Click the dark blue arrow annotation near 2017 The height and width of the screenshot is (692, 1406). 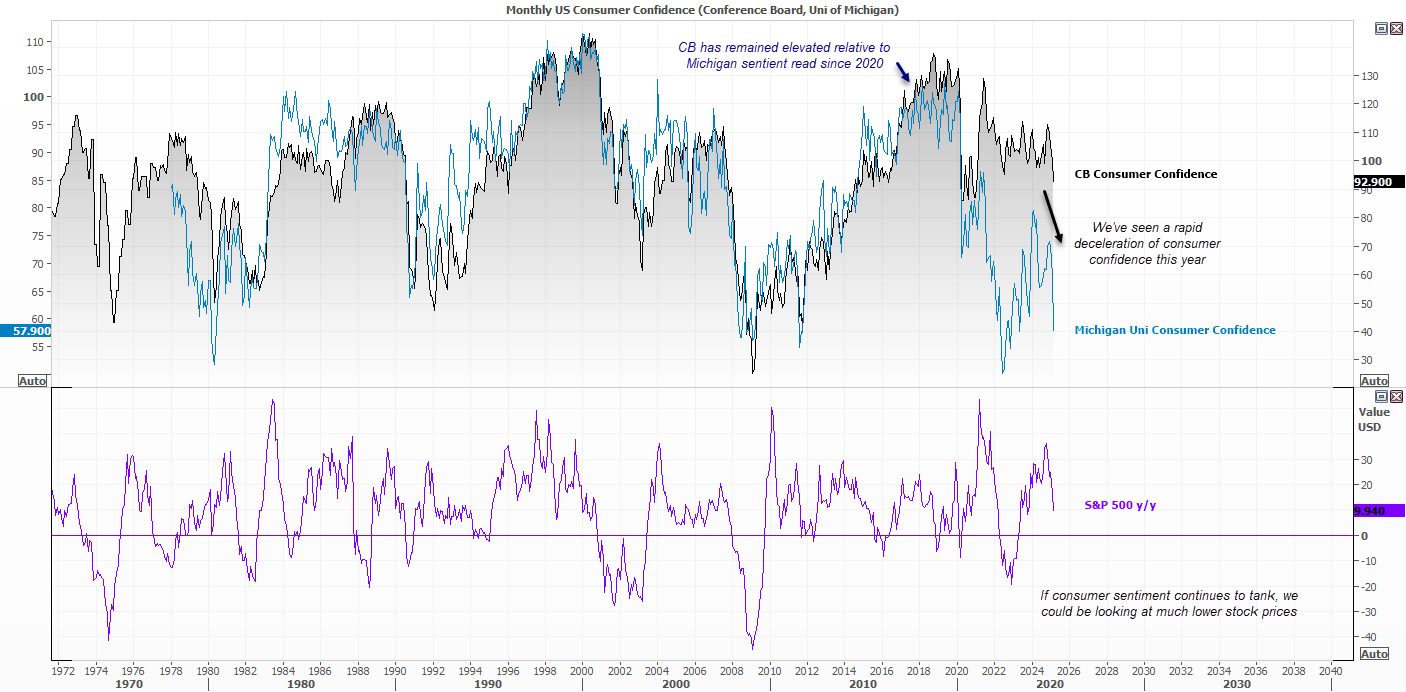pos(903,72)
